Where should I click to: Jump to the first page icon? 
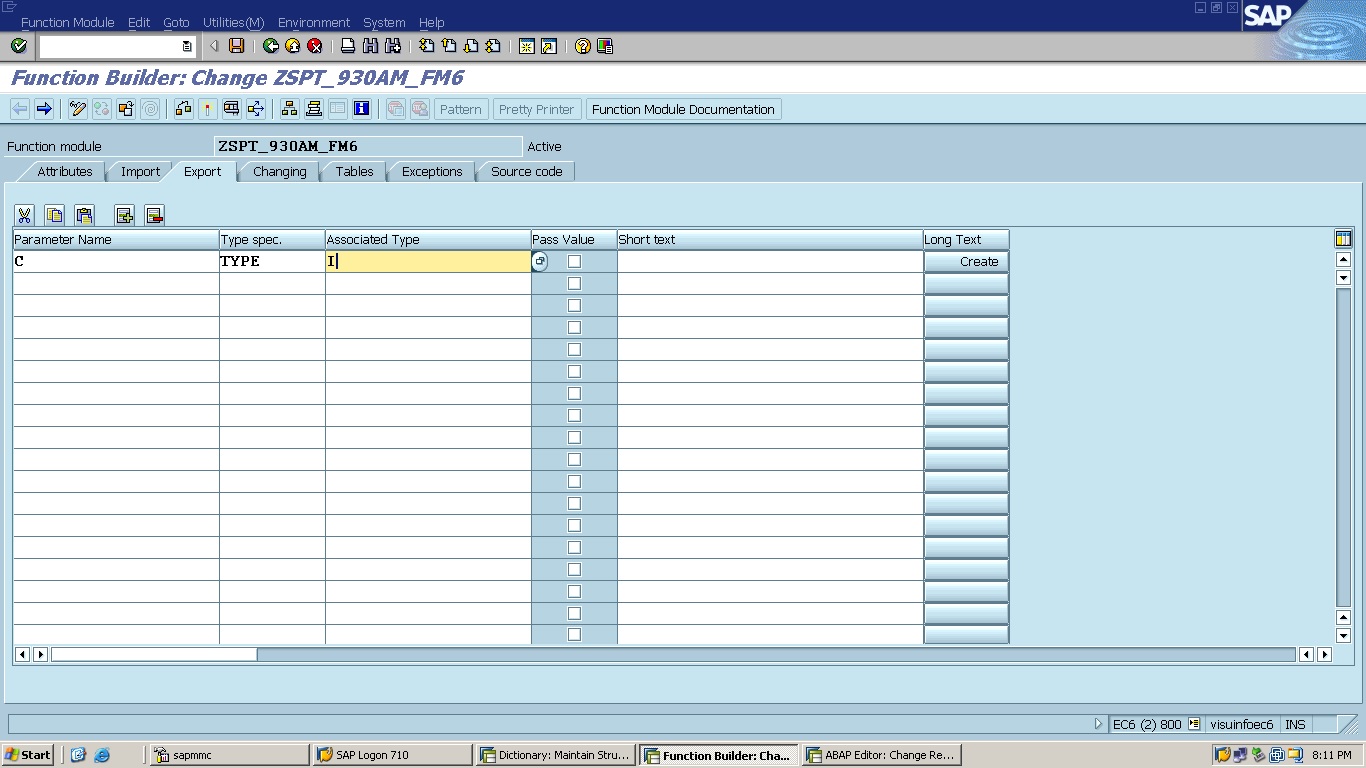(427, 46)
